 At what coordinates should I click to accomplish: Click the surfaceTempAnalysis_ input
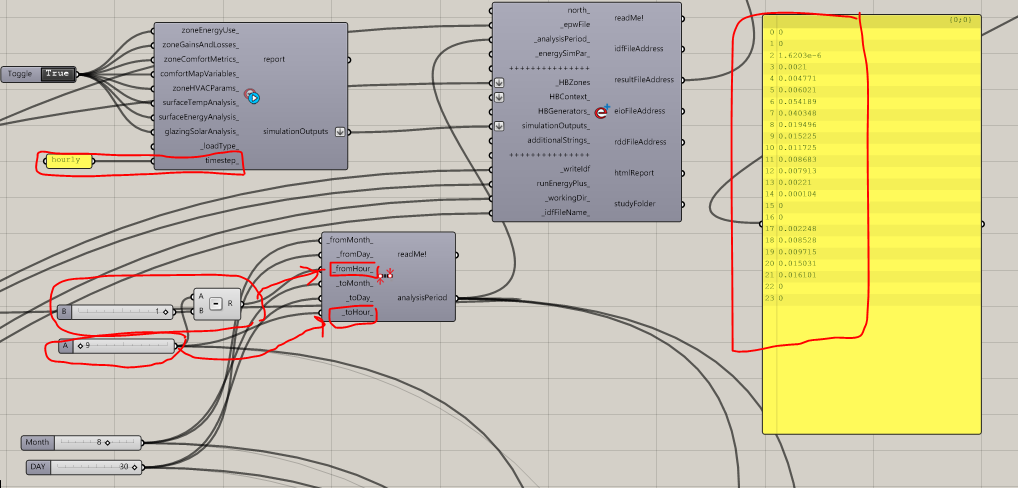click(200, 103)
